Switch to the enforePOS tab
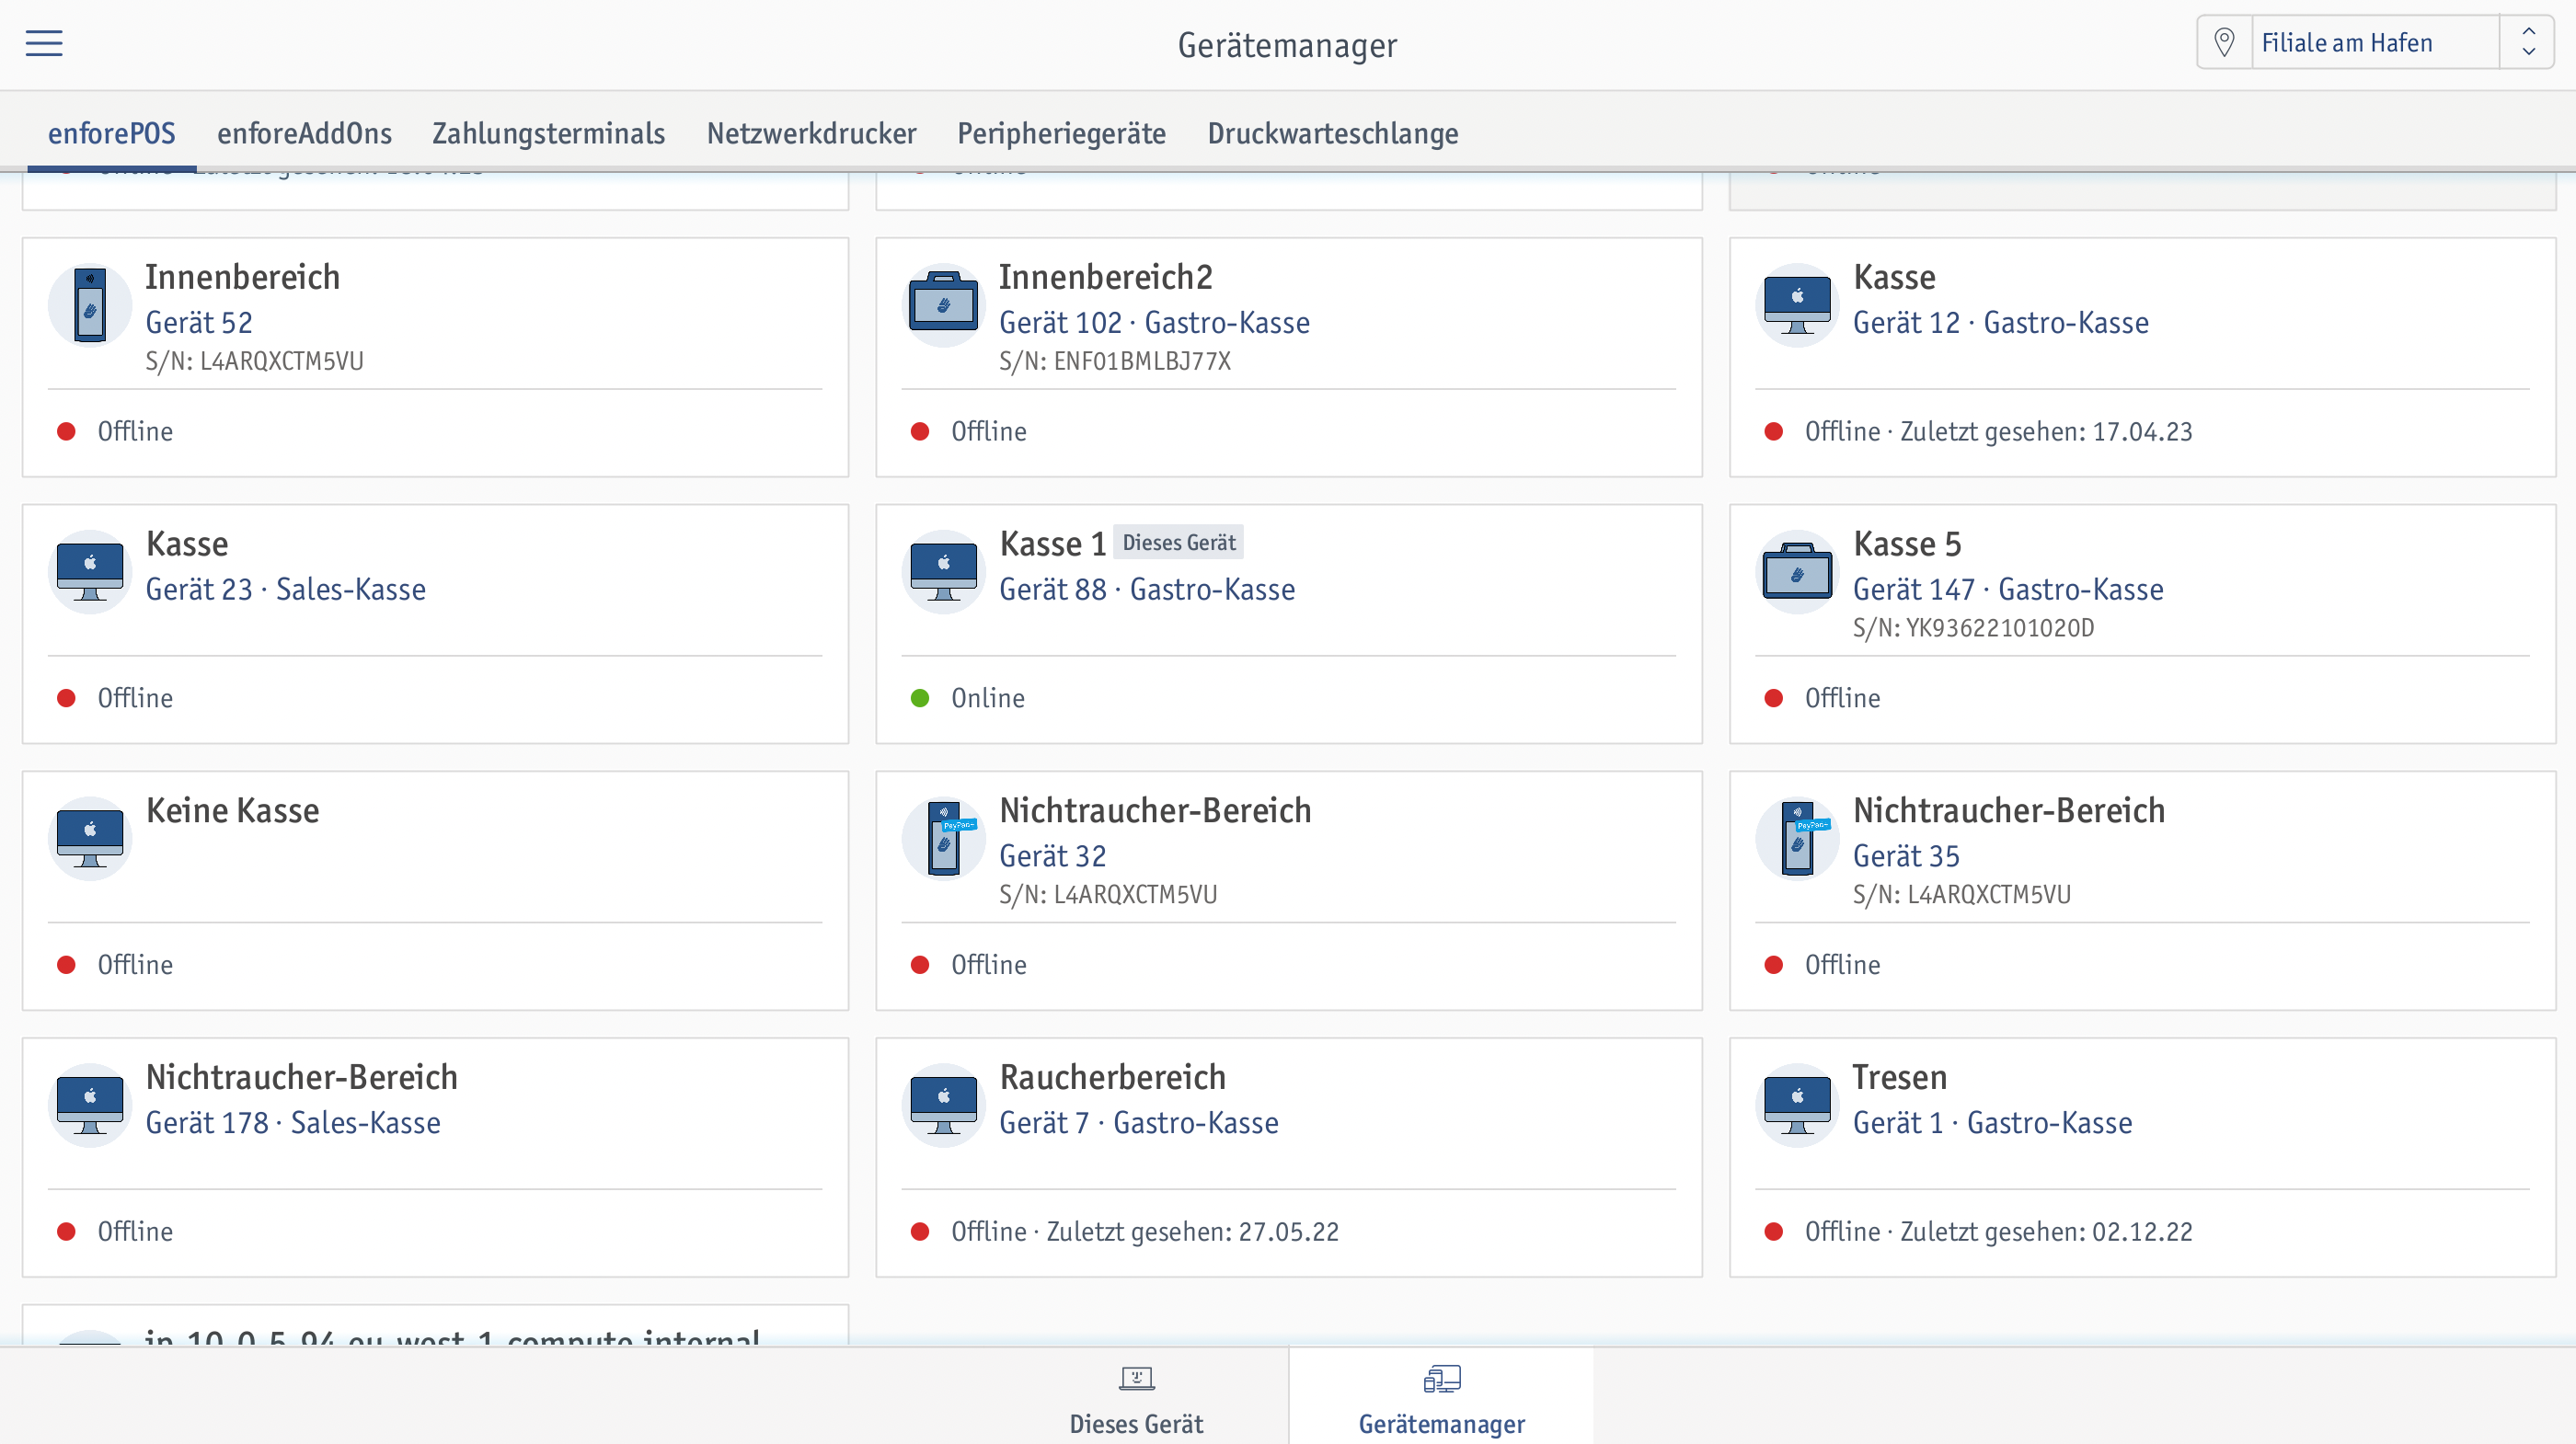The height and width of the screenshot is (1444, 2576). coord(112,133)
